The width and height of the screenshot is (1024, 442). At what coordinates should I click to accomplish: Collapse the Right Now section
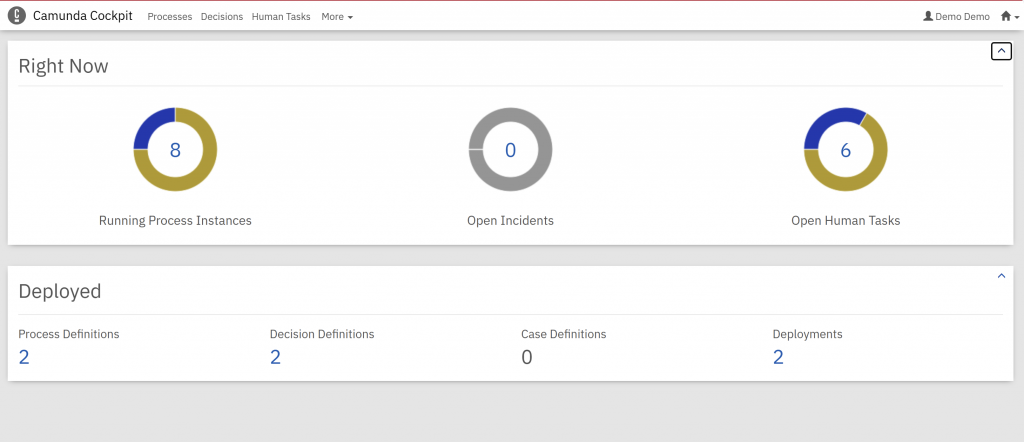coord(1001,51)
